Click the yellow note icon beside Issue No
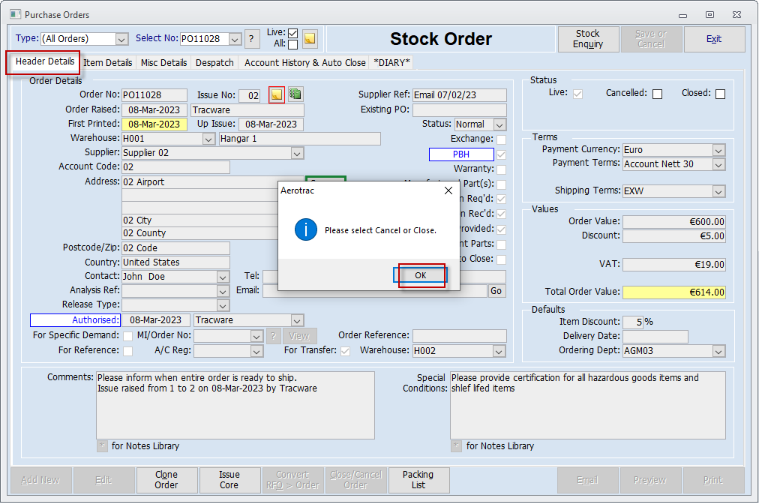 (x=276, y=95)
